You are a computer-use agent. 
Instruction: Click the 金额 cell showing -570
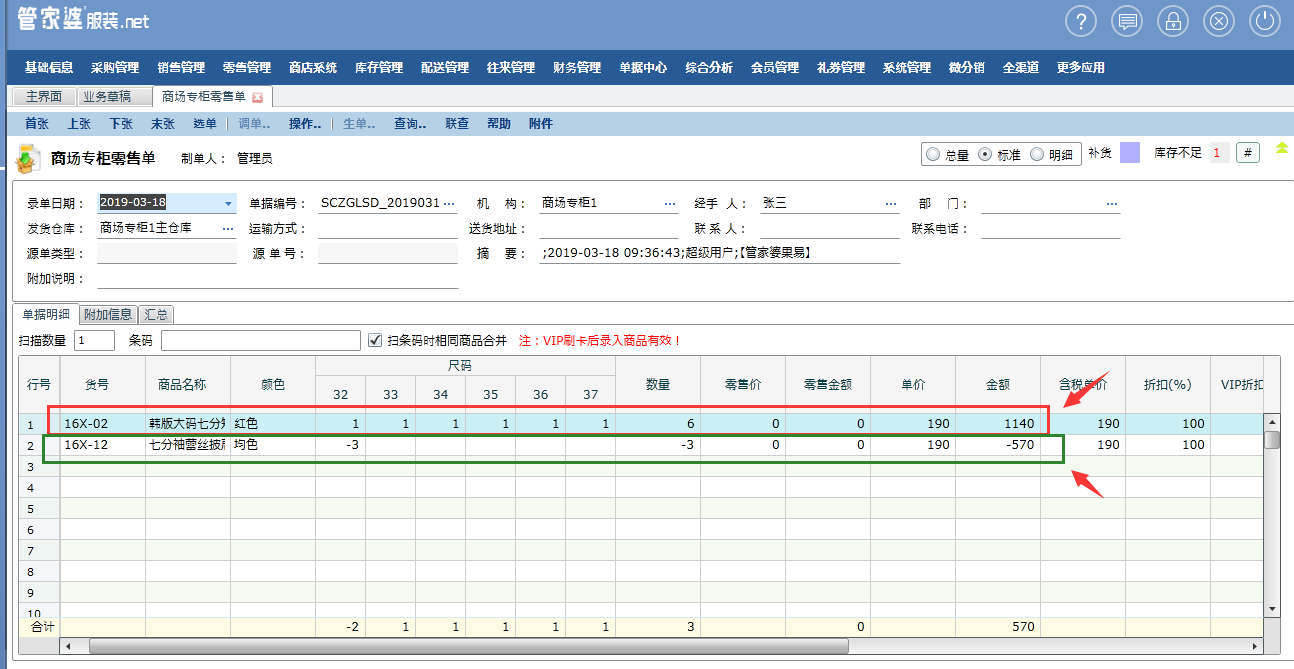(x=998, y=445)
